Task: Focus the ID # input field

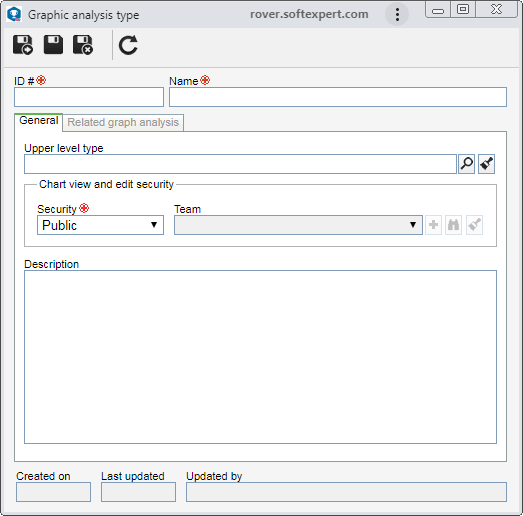Action: [x=89, y=97]
